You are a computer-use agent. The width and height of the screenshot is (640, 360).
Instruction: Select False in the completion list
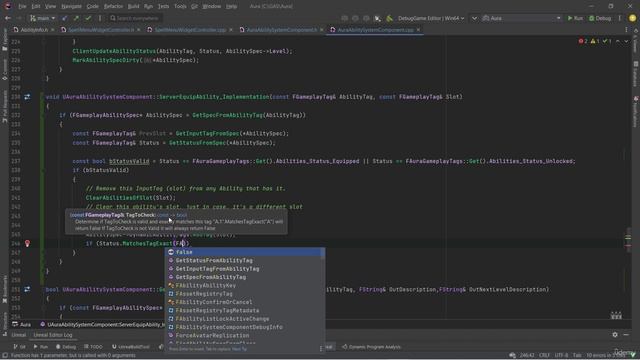click(245, 252)
